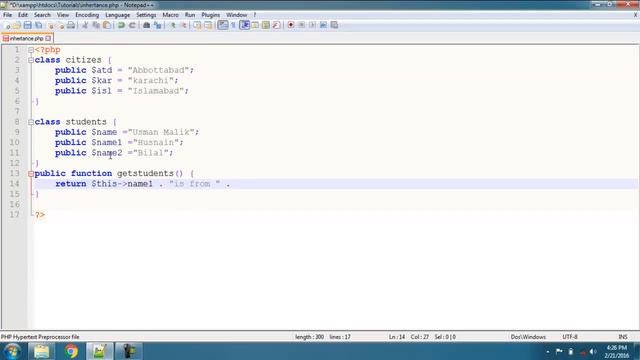Screen dimensions: 640x360
Task: Click the Windows Start button
Action: pyautogui.click(x=12, y=351)
